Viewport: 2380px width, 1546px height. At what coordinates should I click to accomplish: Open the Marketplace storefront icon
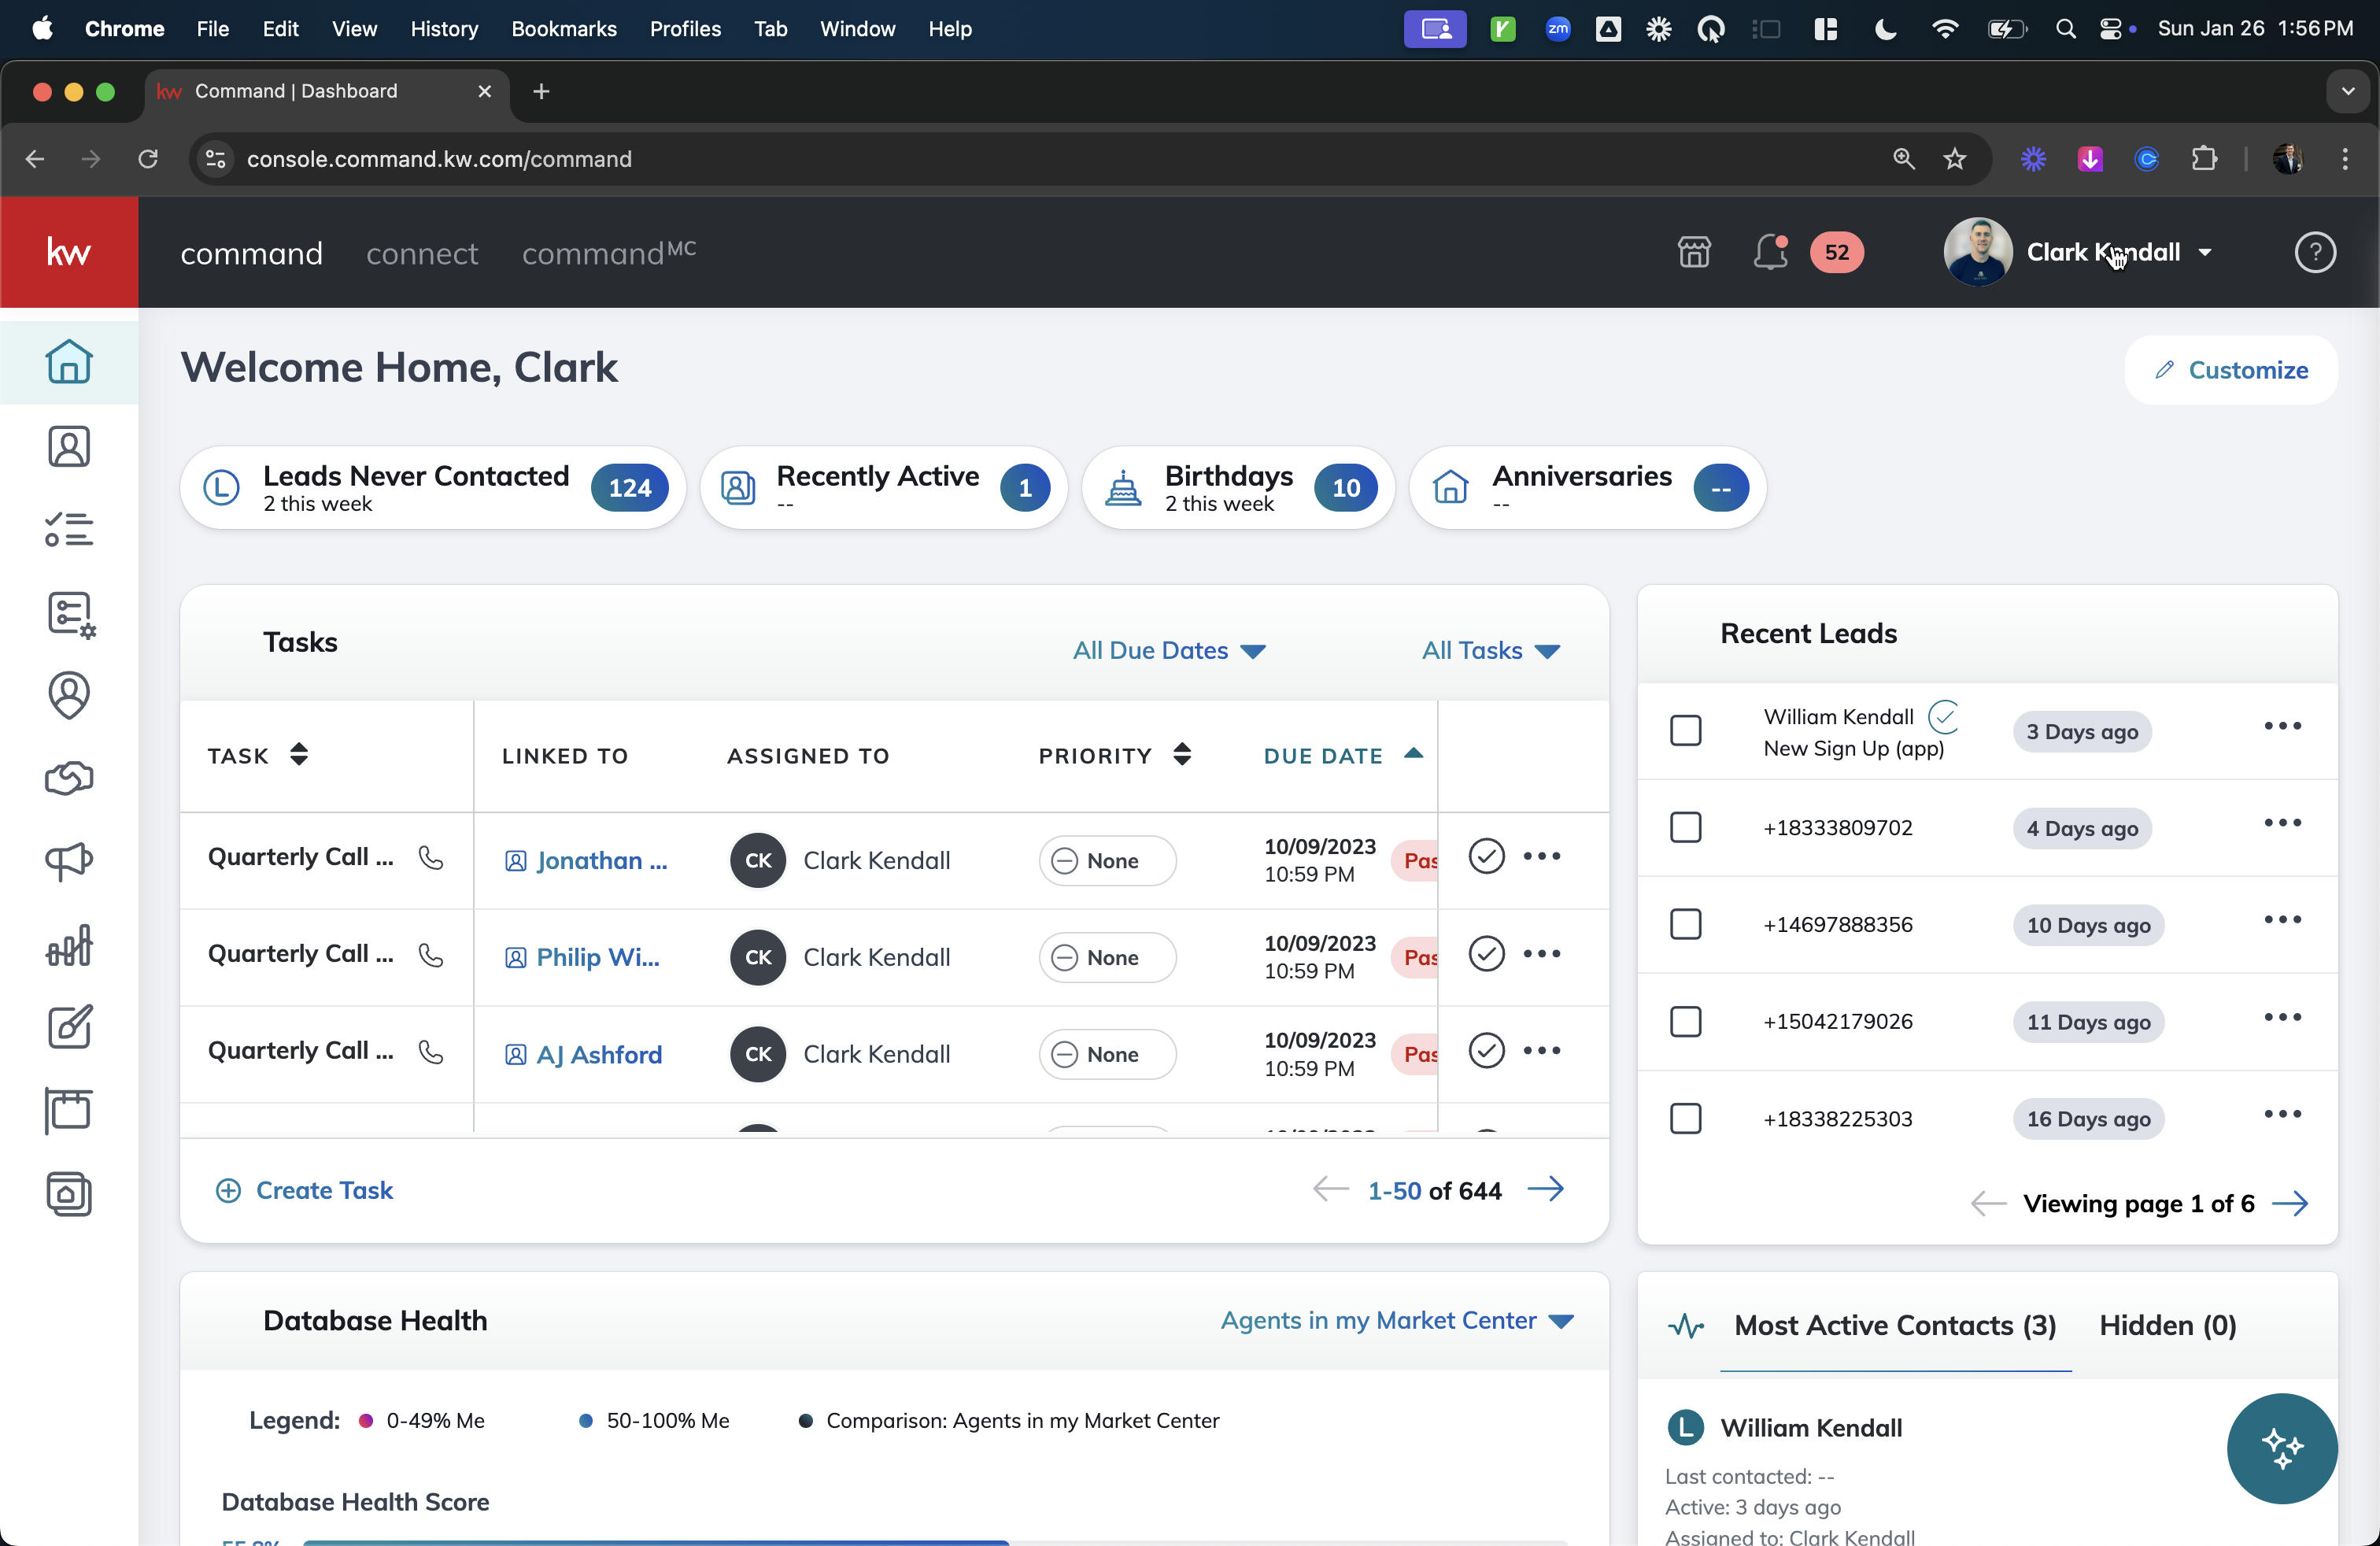click(x=1694, y=252)
